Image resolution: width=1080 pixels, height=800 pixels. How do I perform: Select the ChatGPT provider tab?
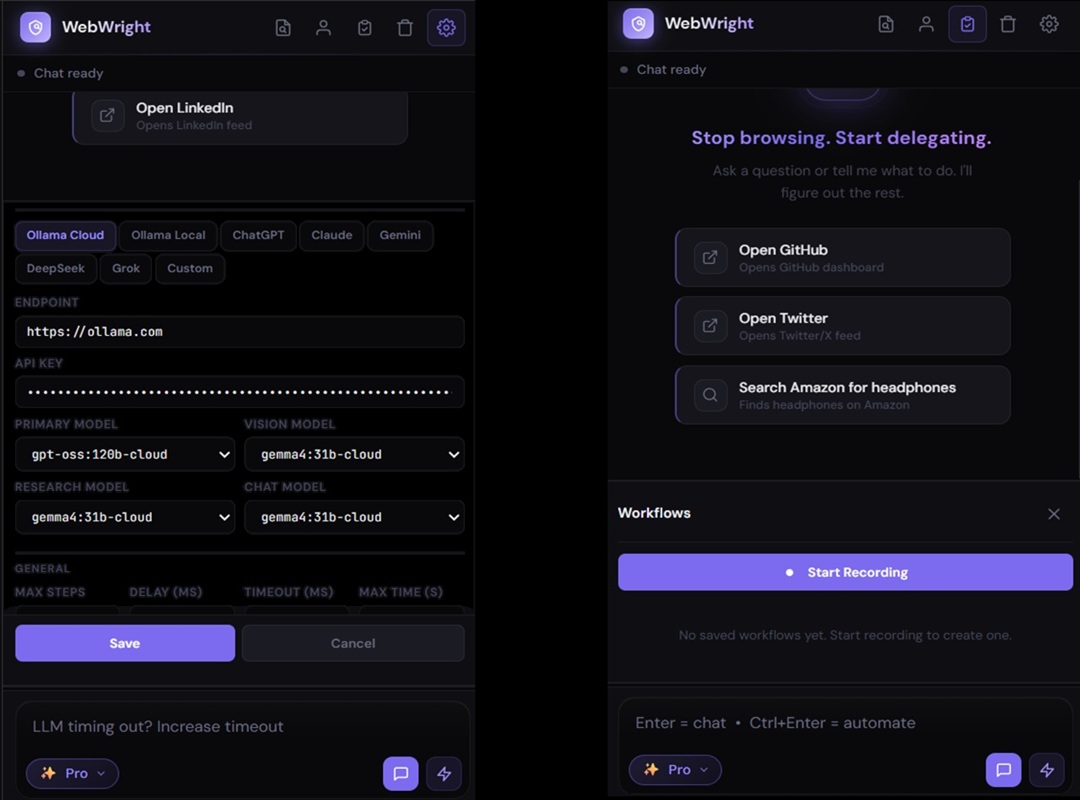(x=258, y=236)
